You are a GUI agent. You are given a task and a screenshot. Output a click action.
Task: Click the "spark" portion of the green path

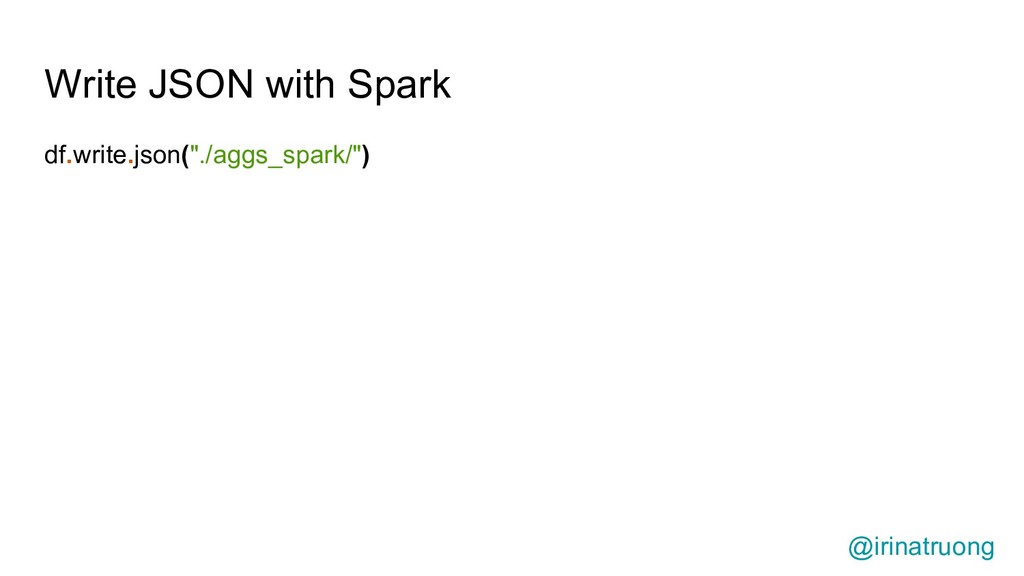click(x=313, y=157)
